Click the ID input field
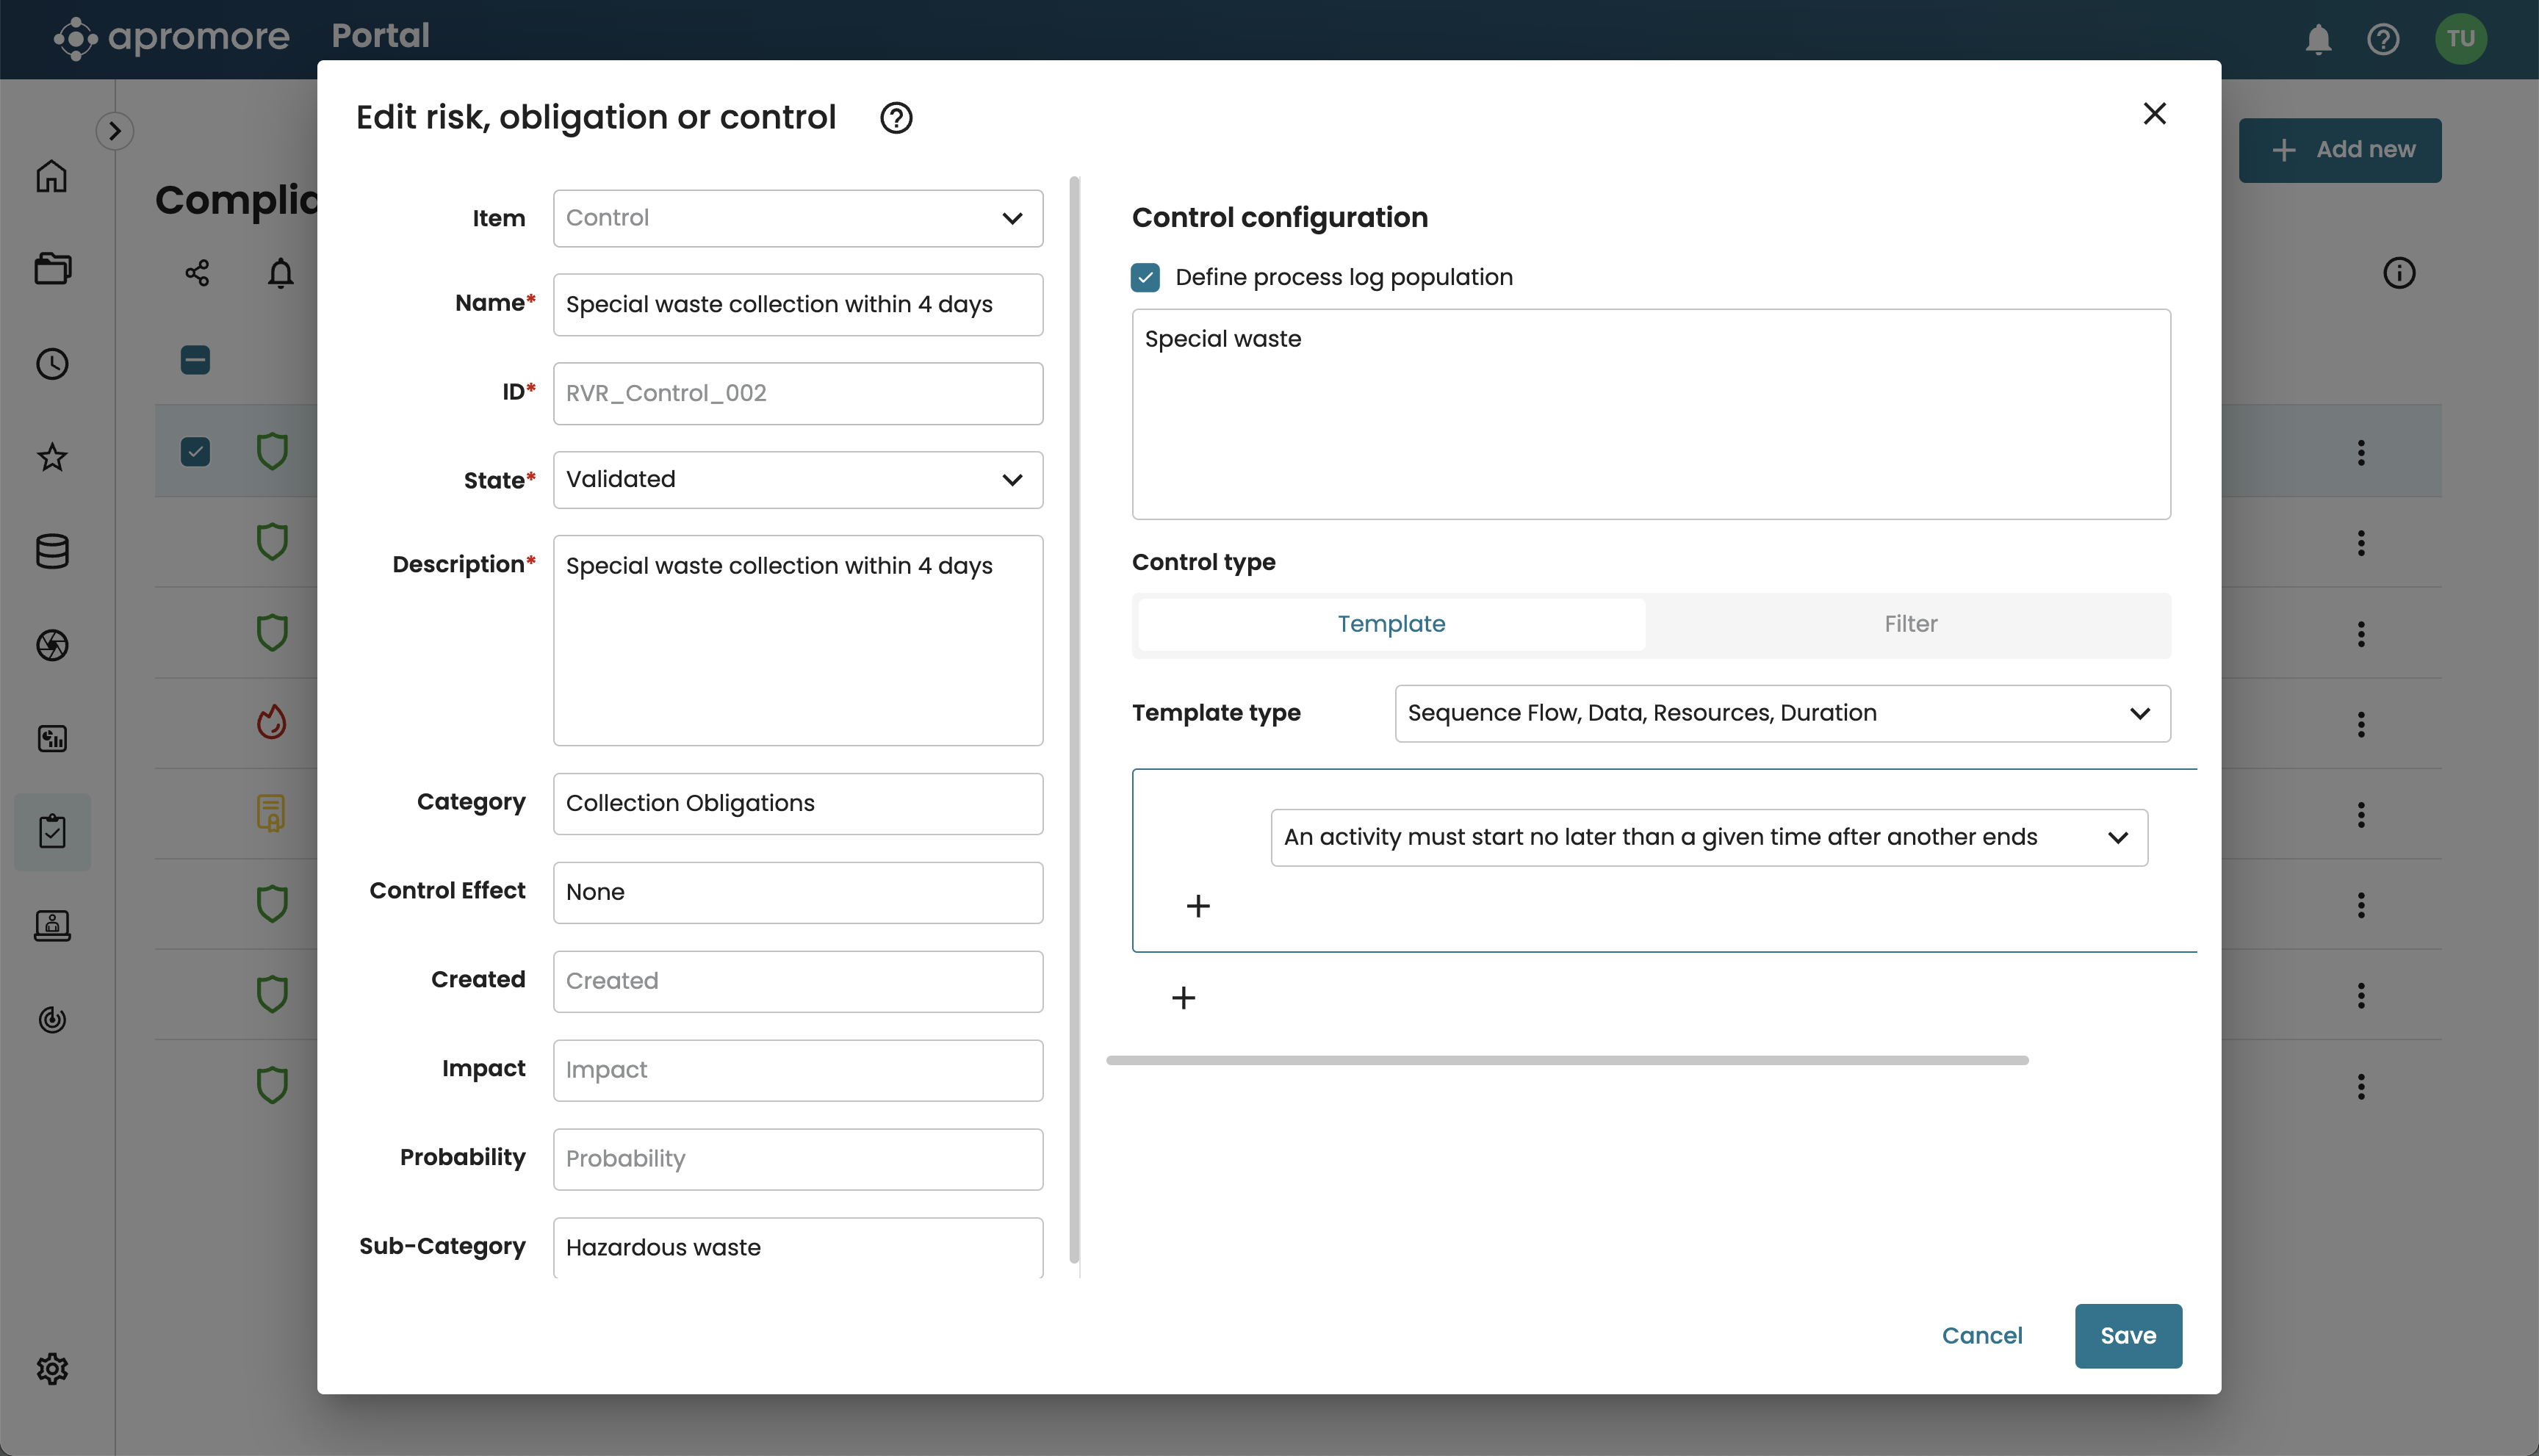The height and width of the screenshot is (1456, 2539). [797, 394]
